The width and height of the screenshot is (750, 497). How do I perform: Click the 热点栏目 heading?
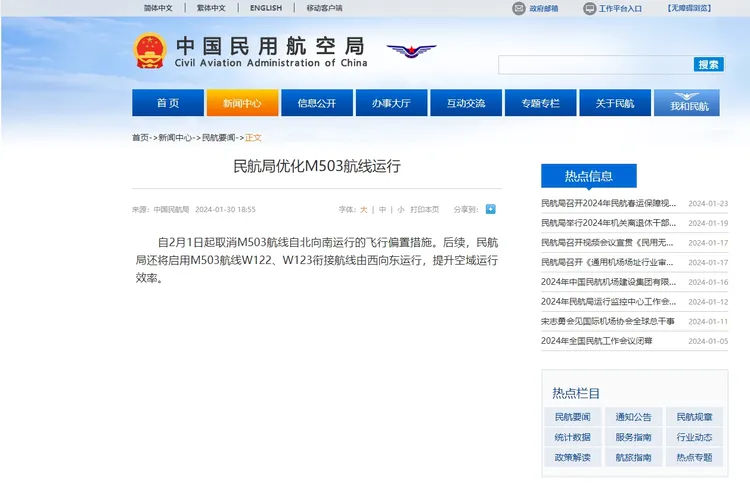576,393
